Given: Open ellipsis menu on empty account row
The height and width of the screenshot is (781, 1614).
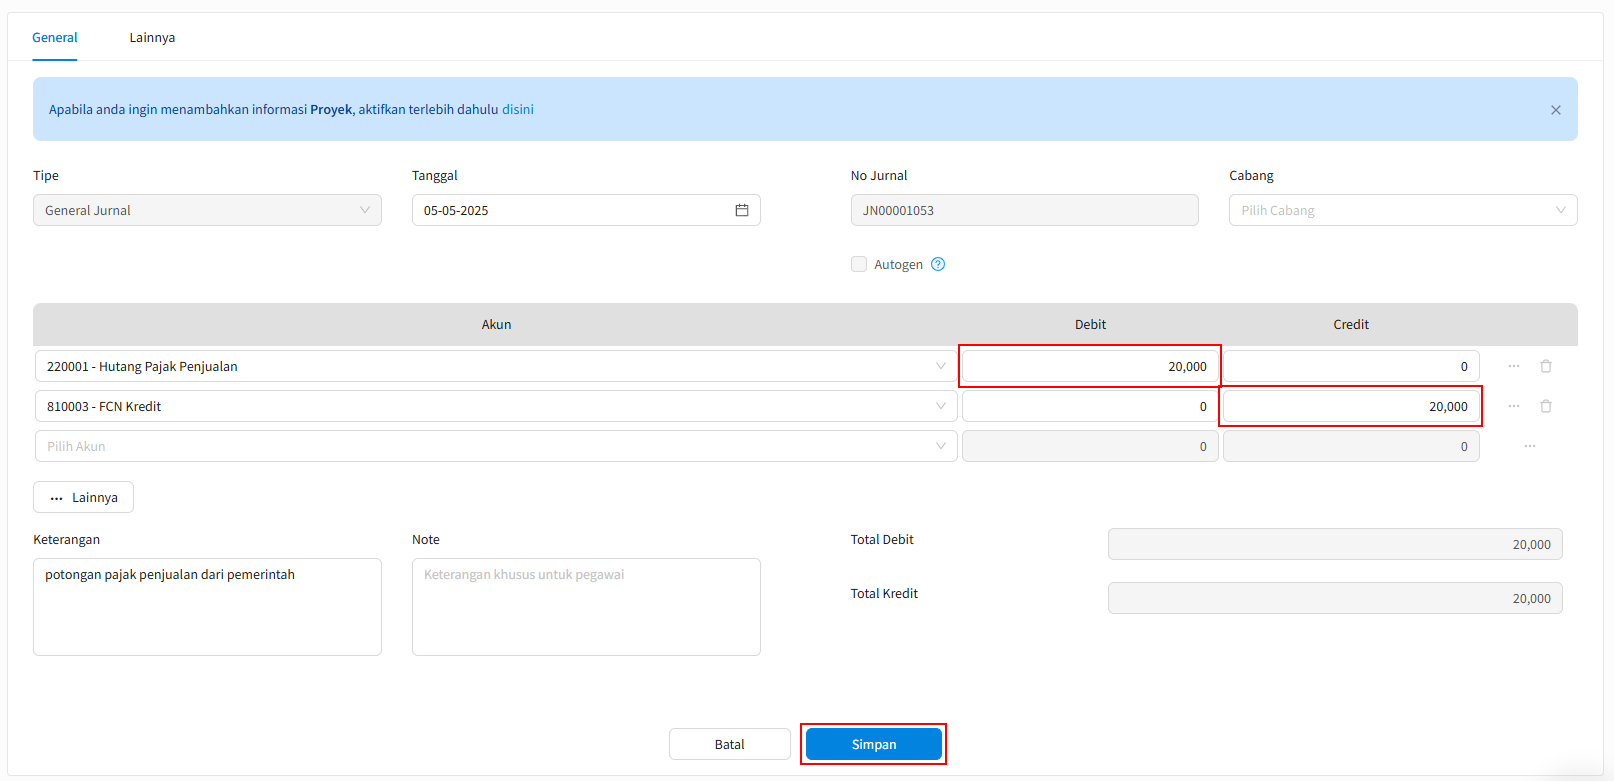Looking at the screenshot, I should click(x=1530, y=446).
